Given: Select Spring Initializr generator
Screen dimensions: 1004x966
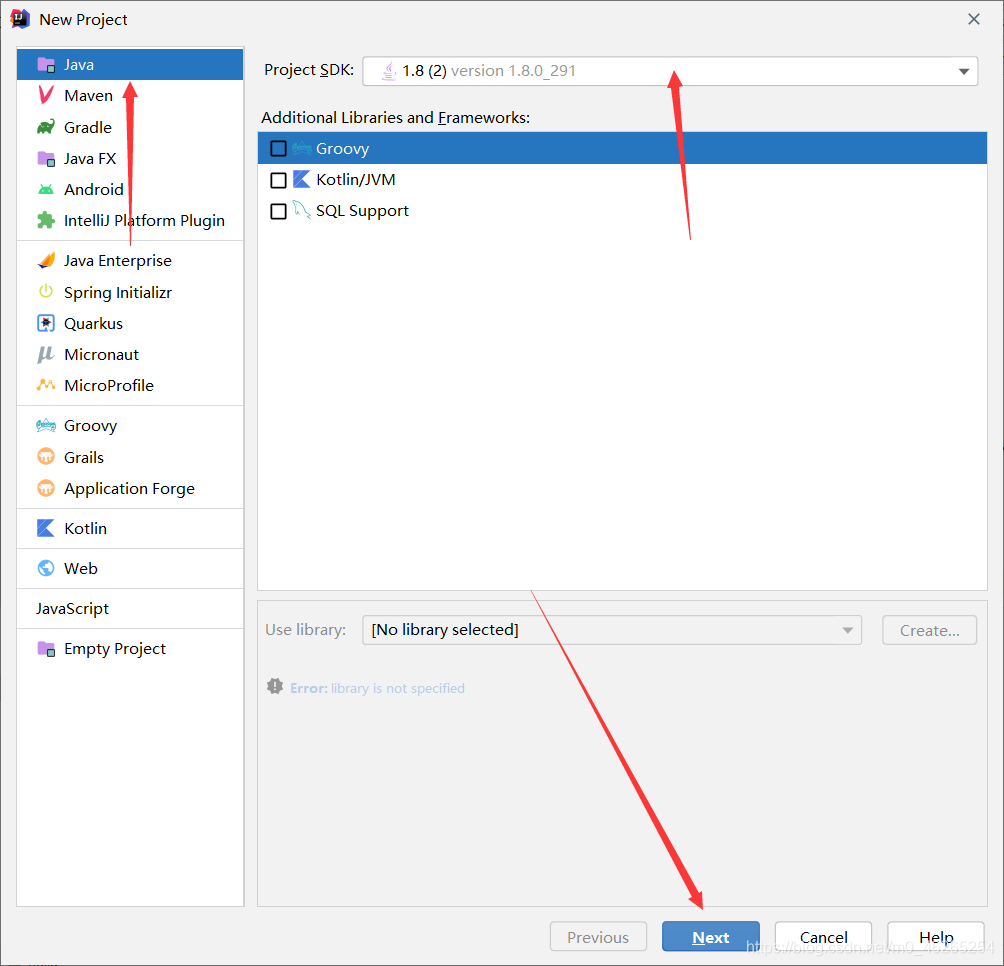Looking at the screenshot, I should tap(130, 292).
